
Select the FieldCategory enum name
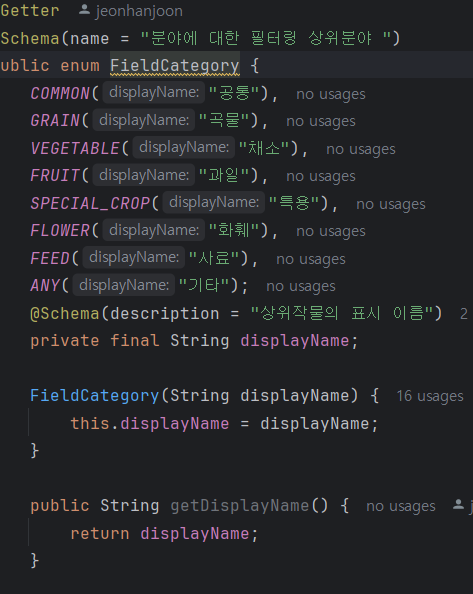[175, 66]
